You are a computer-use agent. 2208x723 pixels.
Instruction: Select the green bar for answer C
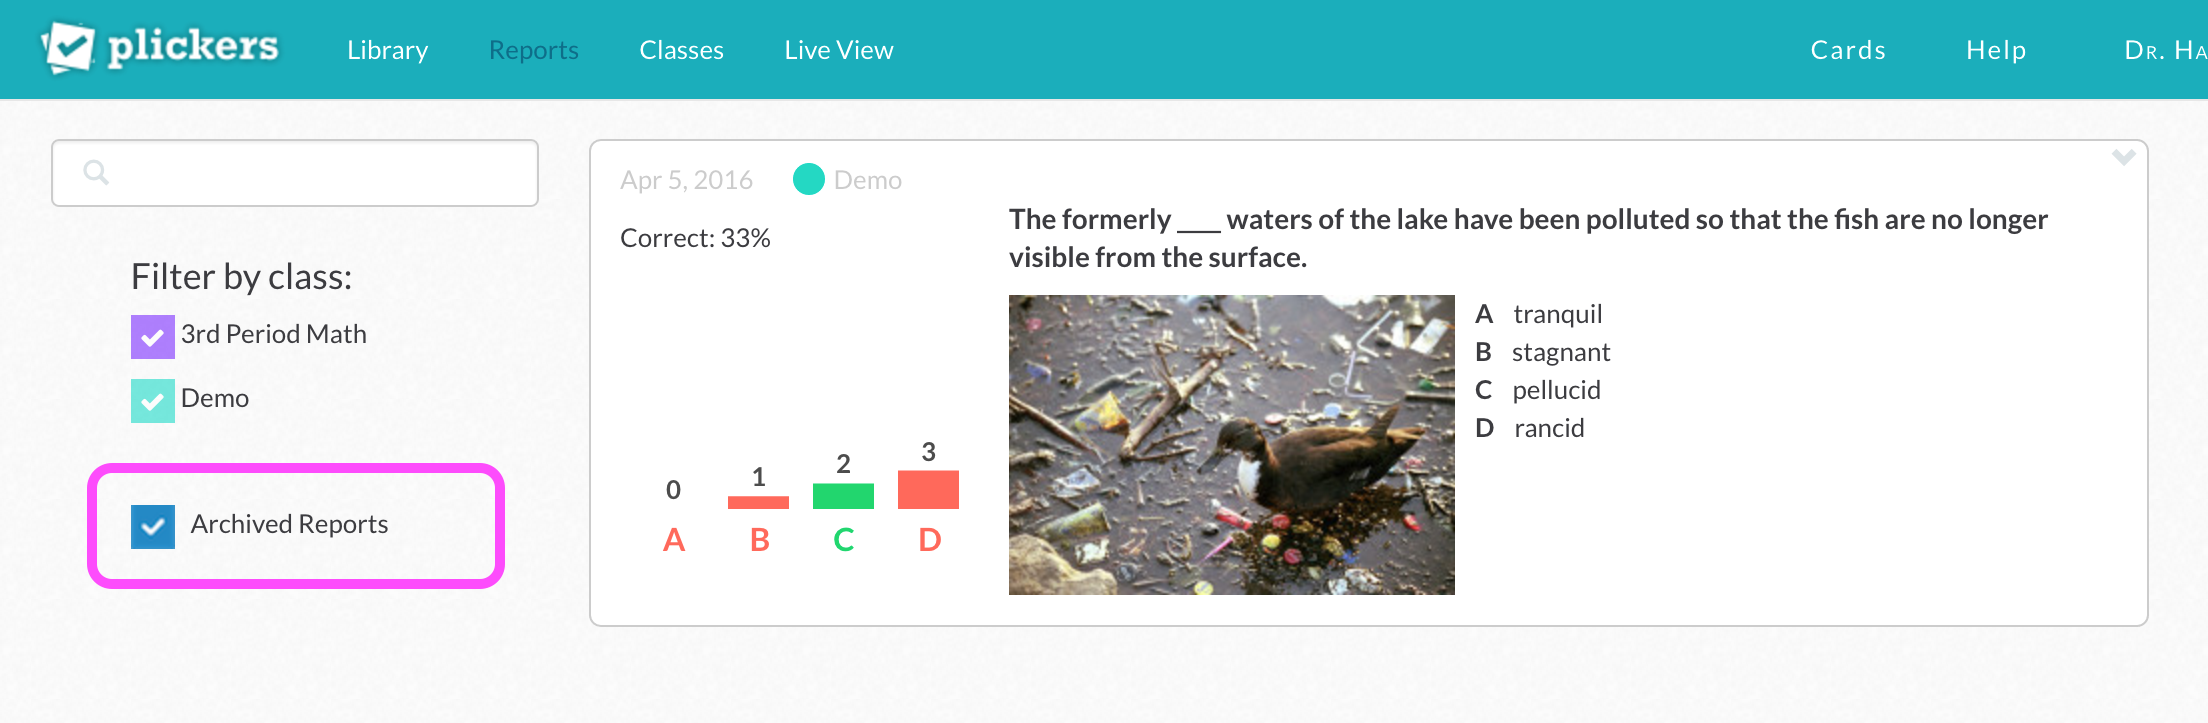843,496
